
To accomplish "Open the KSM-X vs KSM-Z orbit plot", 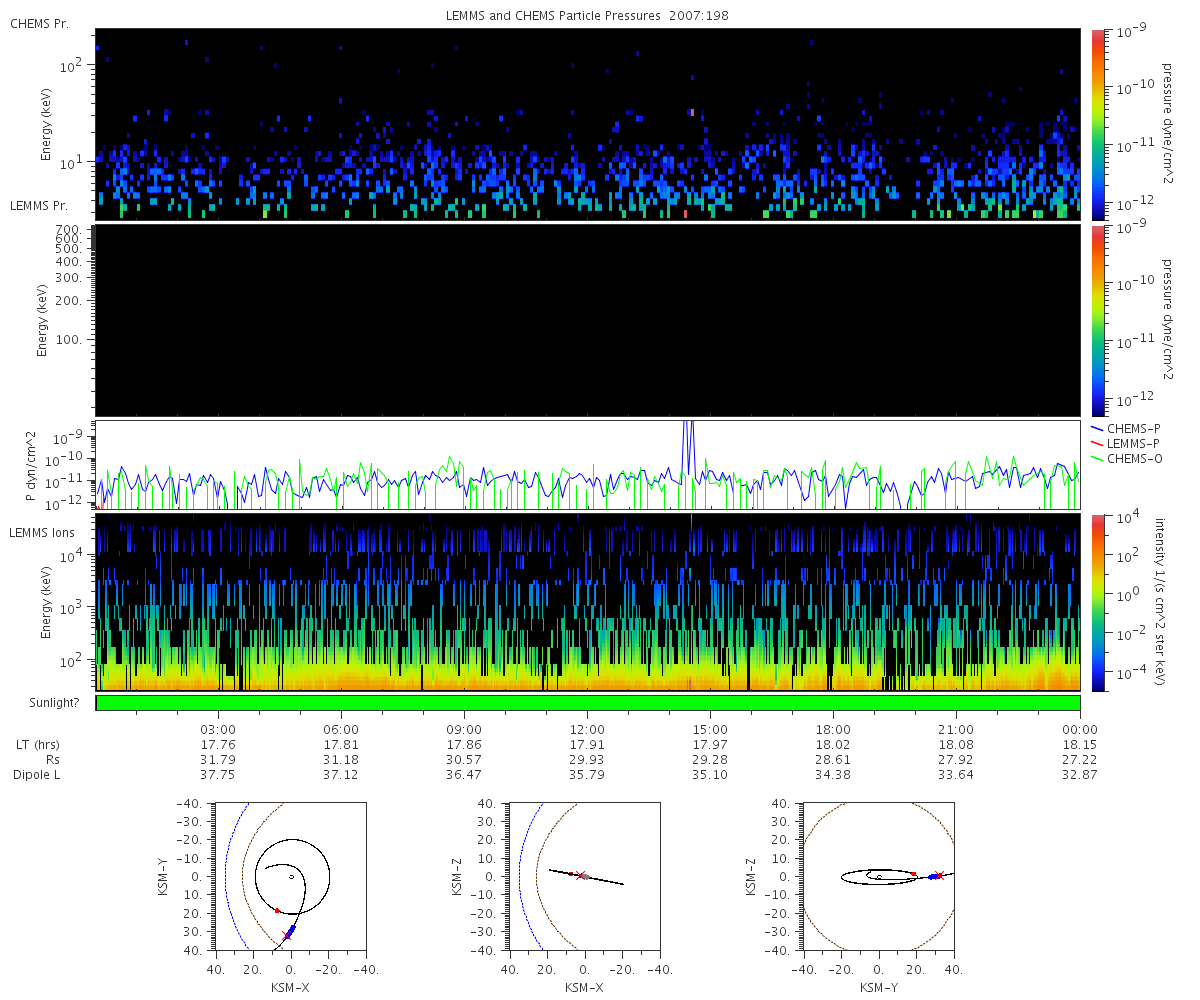I will tap(584, 877).
